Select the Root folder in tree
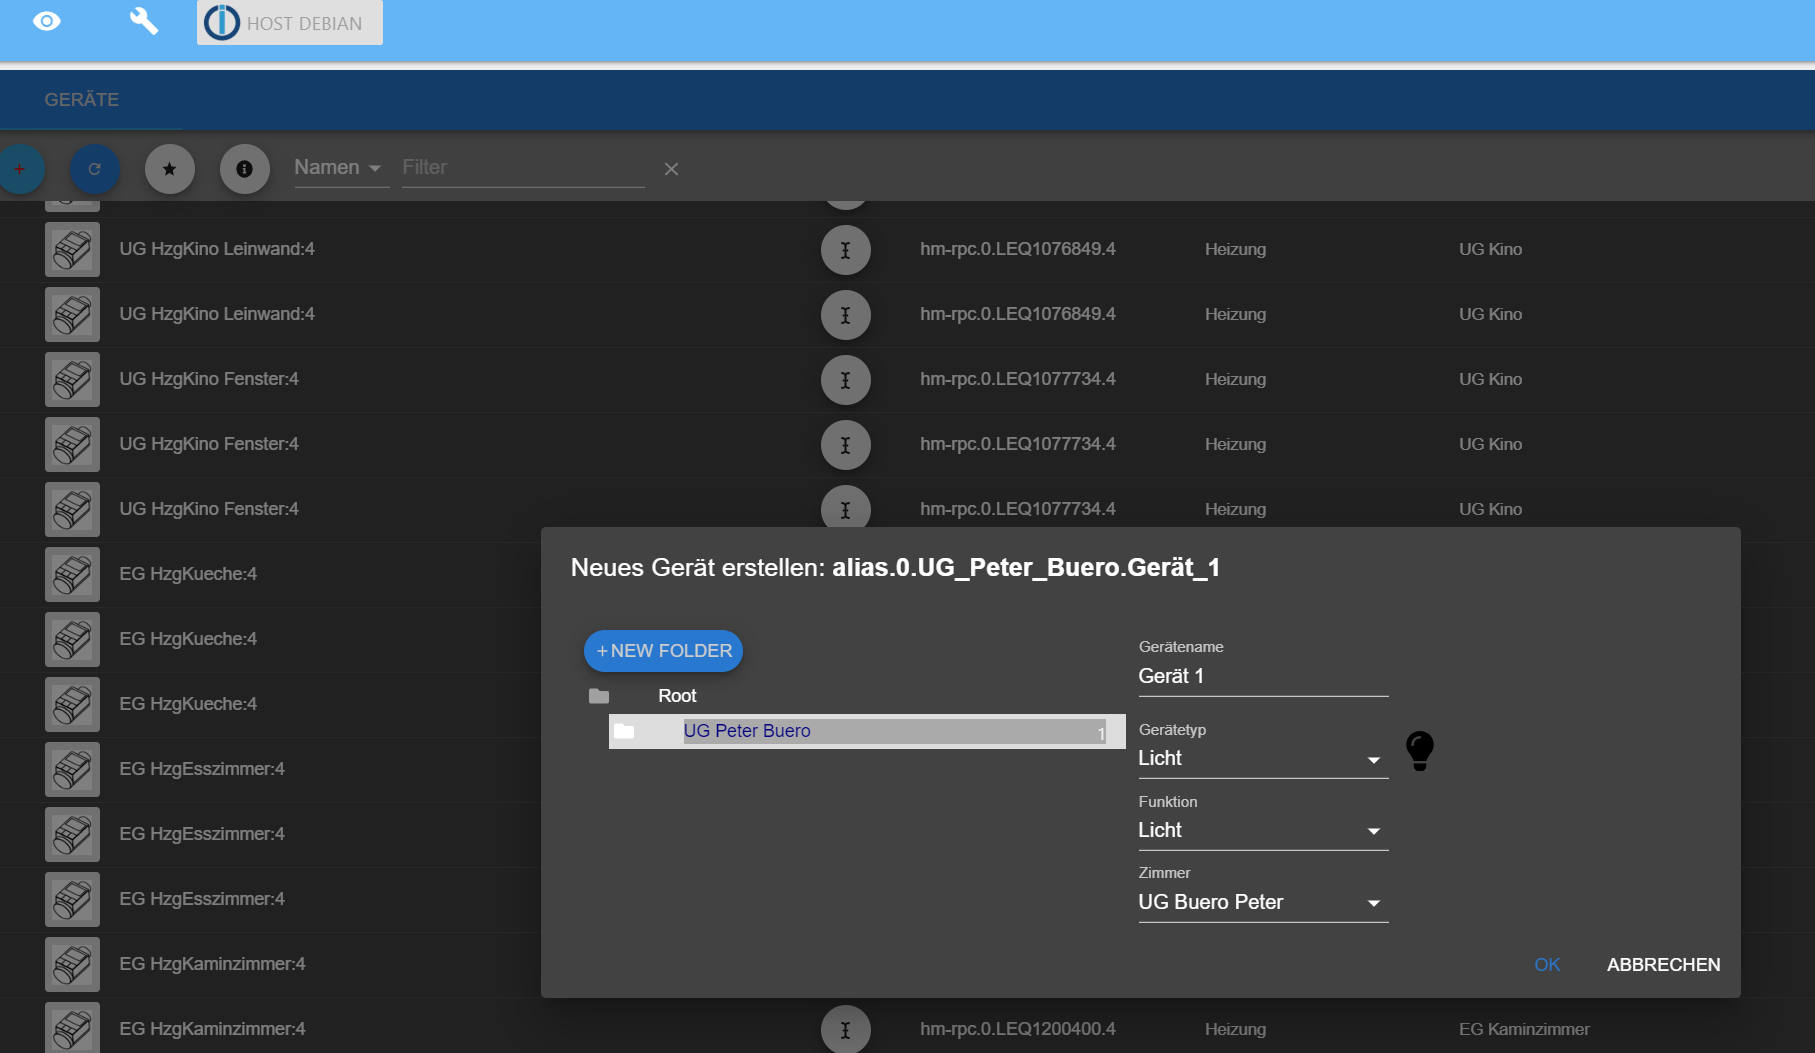The image size is (1815, 1053). click(x=677, y=696)
